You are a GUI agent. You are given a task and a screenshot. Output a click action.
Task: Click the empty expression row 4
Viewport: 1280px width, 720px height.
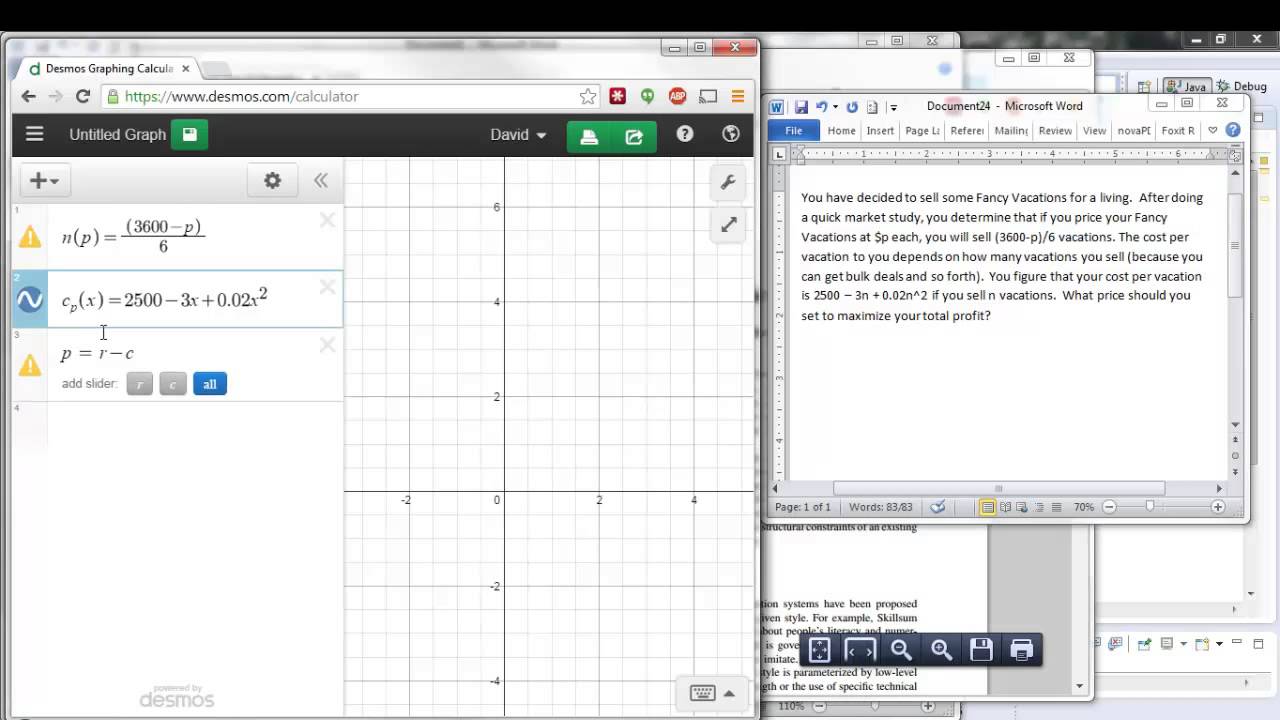click(x=177, y=428)
